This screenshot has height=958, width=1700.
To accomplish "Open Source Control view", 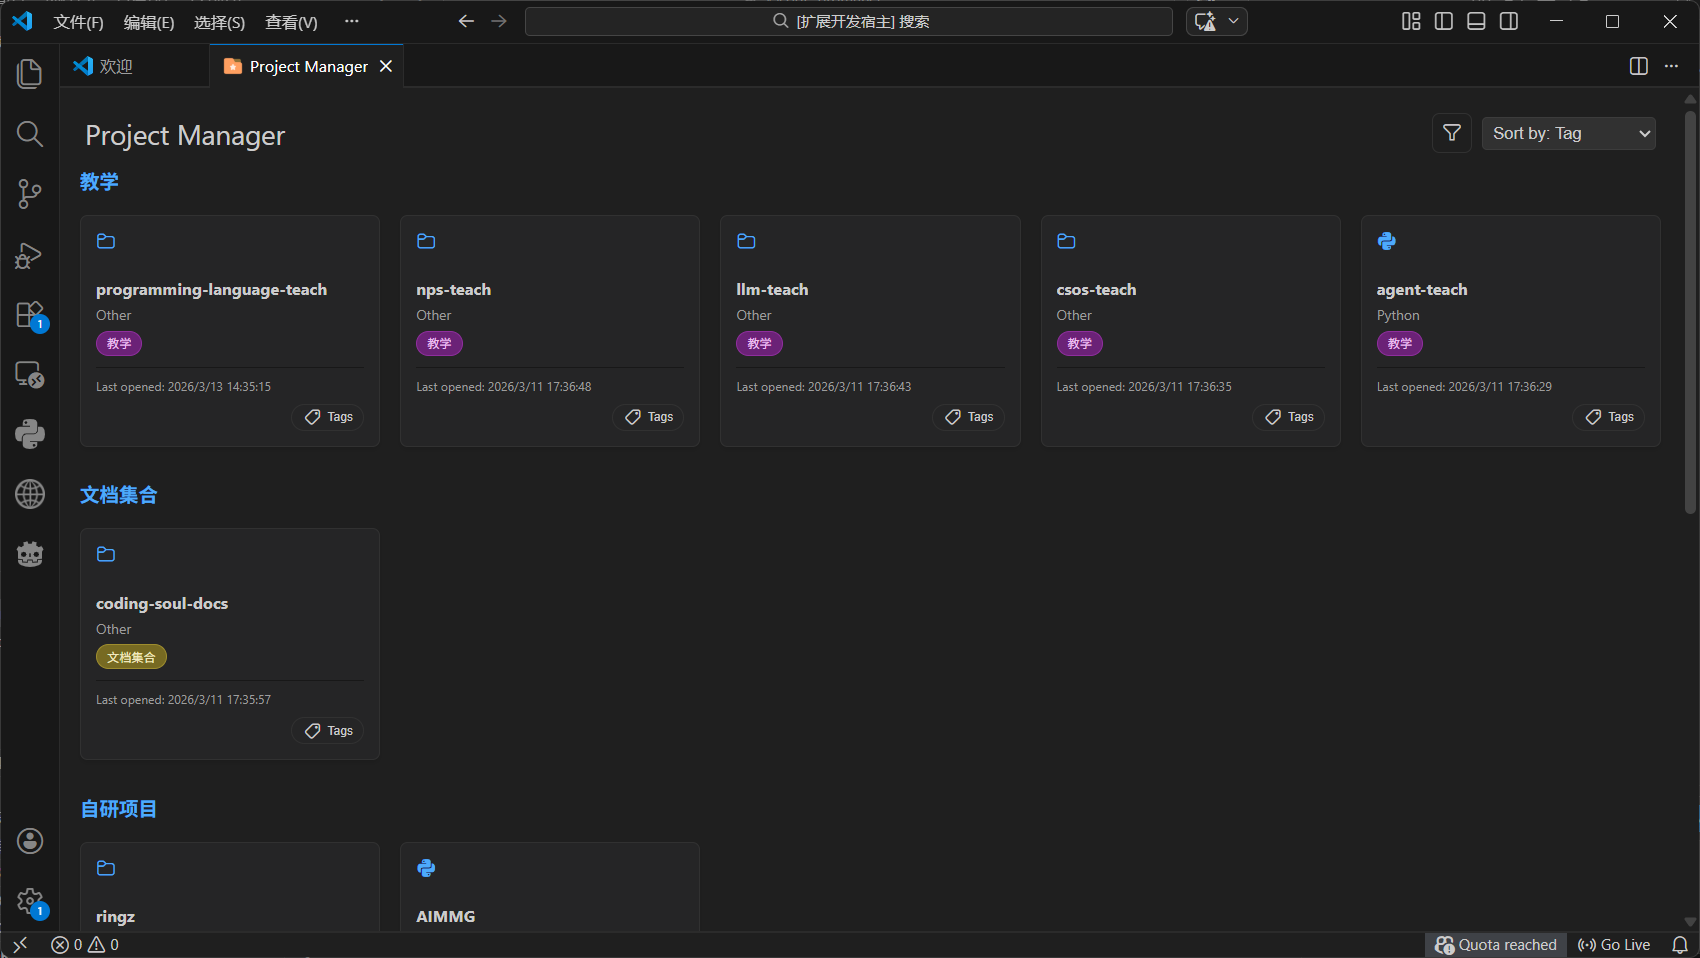I will click(x=30, y=194).
